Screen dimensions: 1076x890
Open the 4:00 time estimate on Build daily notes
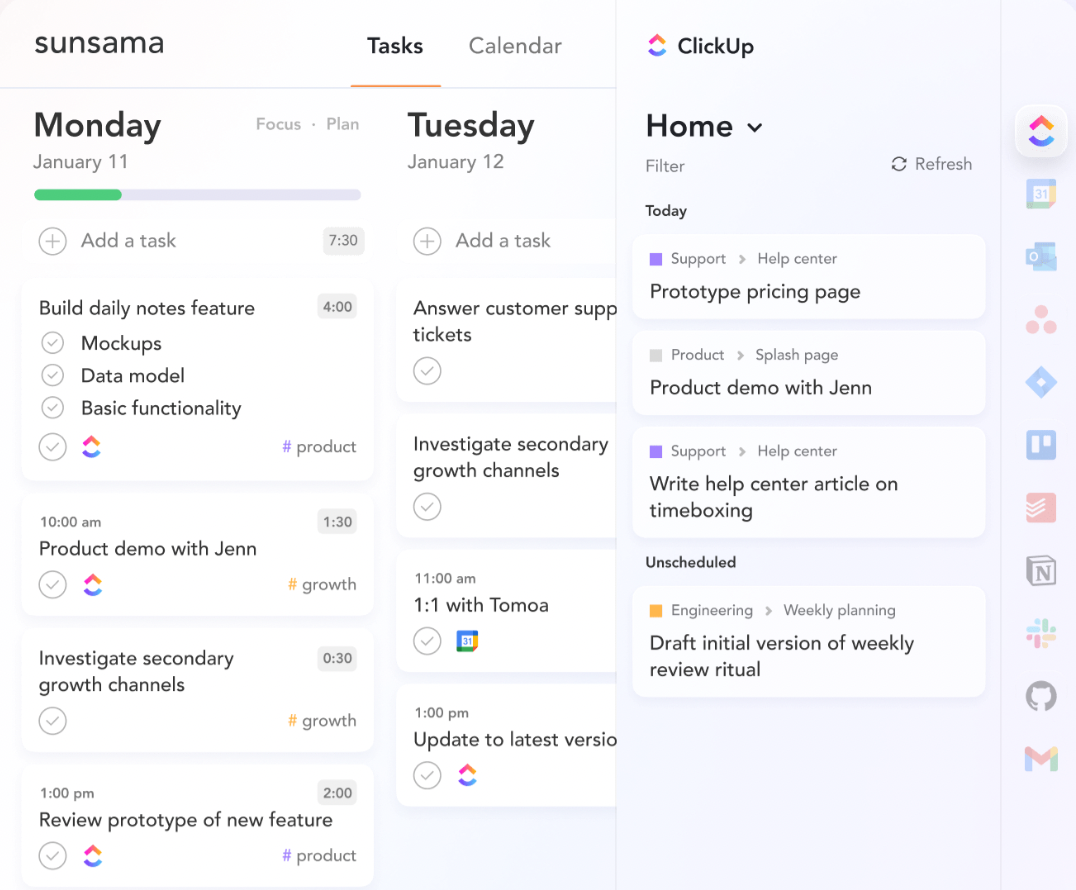[x=338, y=307]
